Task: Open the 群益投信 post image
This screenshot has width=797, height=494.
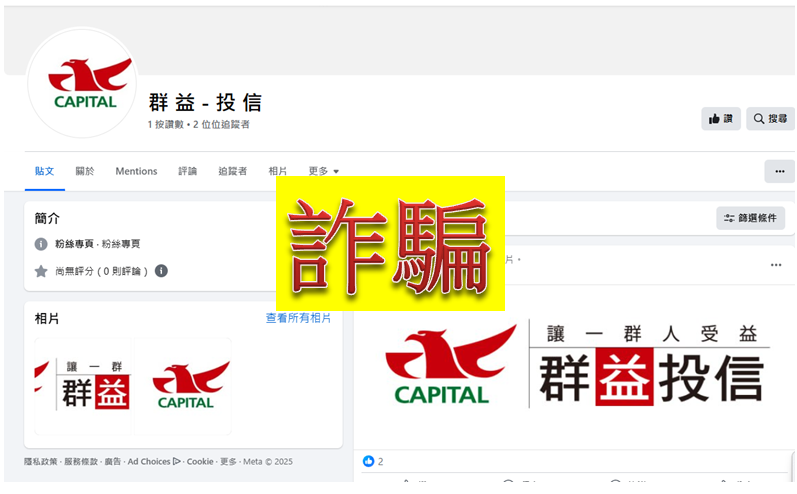Action: pos(575,367)
